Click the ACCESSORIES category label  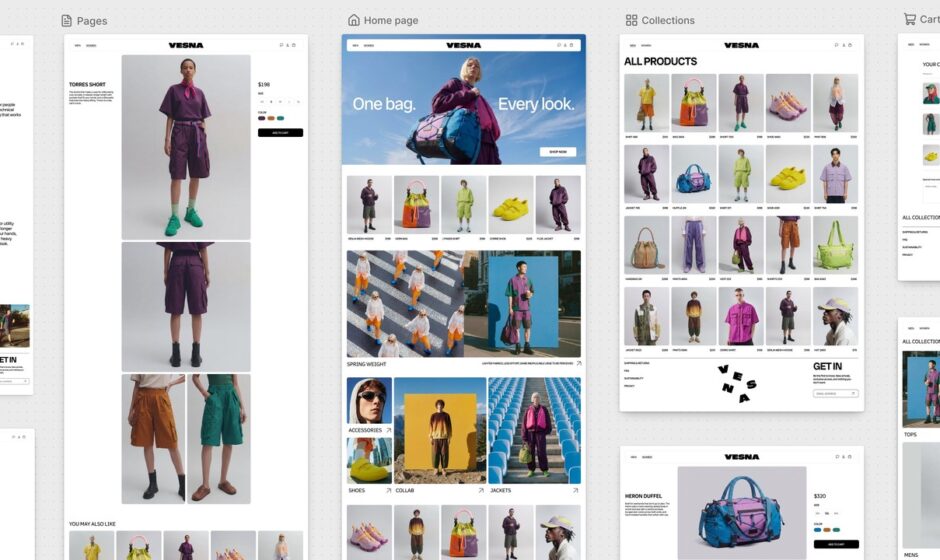(x=365, y=430)
